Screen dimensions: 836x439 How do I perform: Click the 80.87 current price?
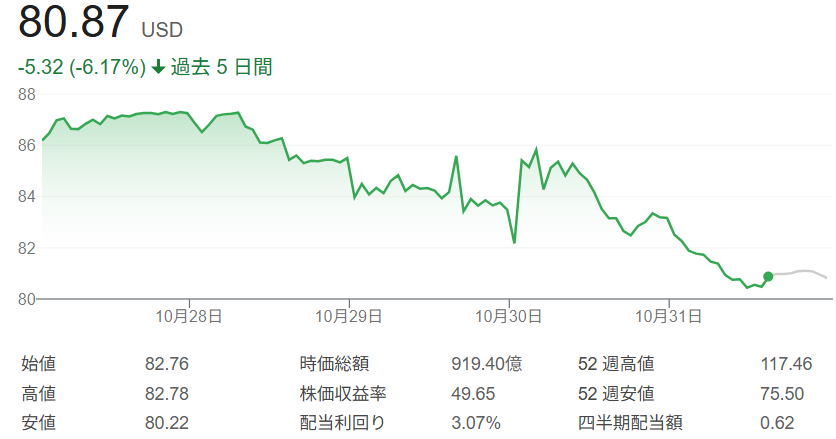coord(74,24)
